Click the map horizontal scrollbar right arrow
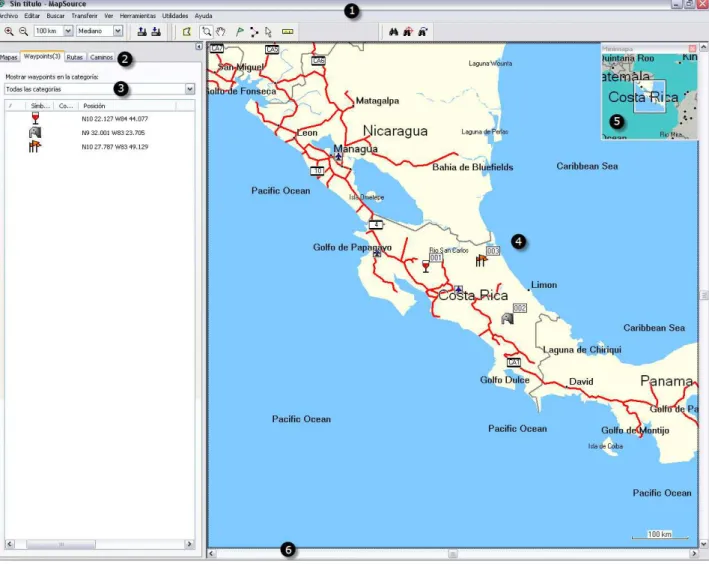The image size is (709, 564). point(694,554)
